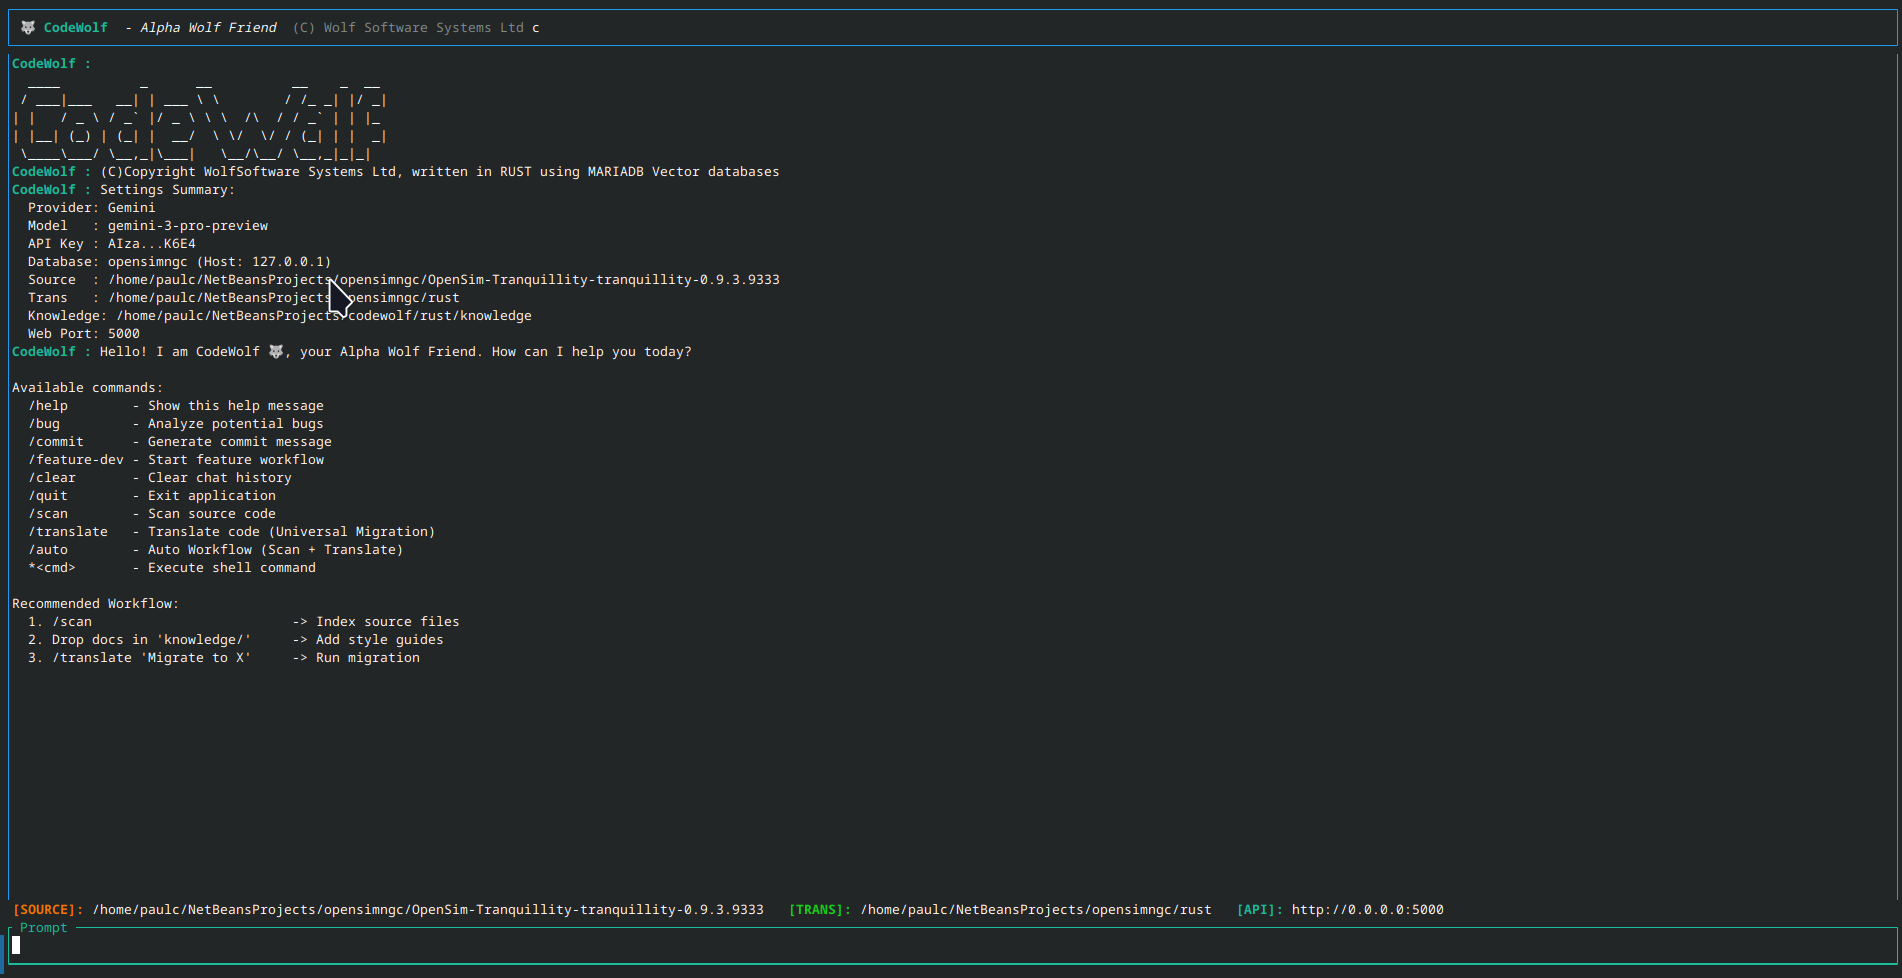Select the /auto command entry
This screenshot has width=1902, height=978.
48,550
